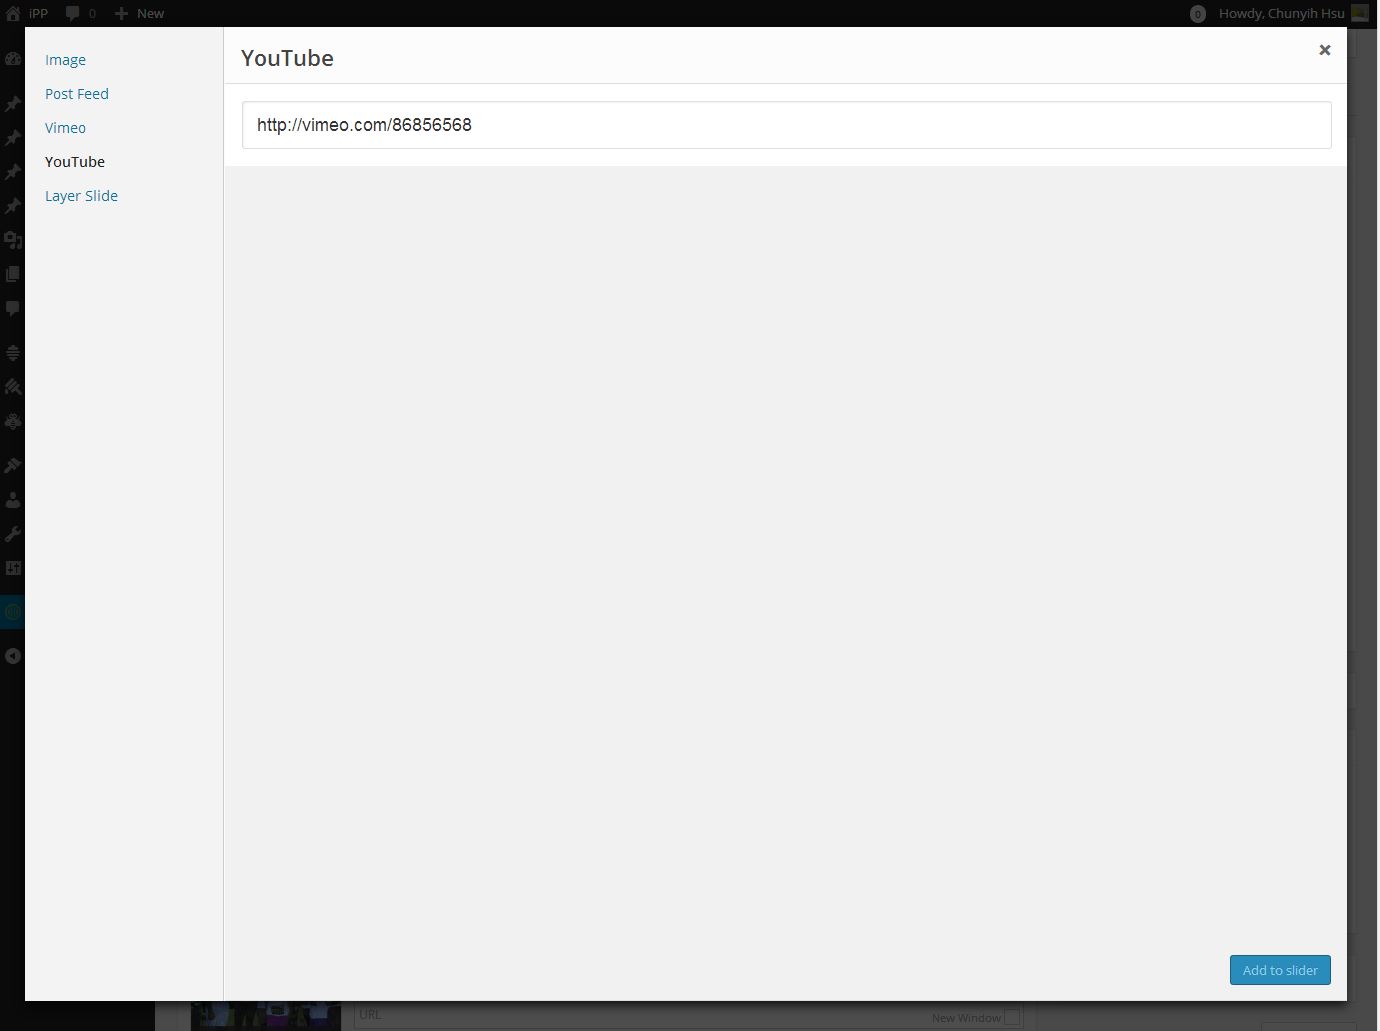
Task: Open the comments bubble in admin bar
Action: point(73,13)
